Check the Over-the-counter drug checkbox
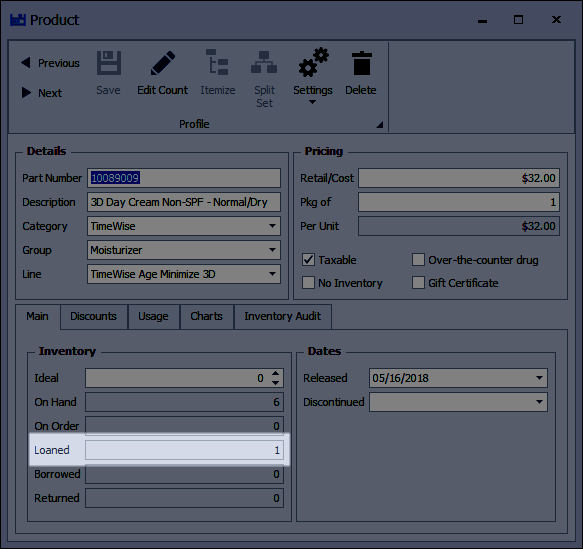The width and height of the screenshot is (583, 549). 418,260
